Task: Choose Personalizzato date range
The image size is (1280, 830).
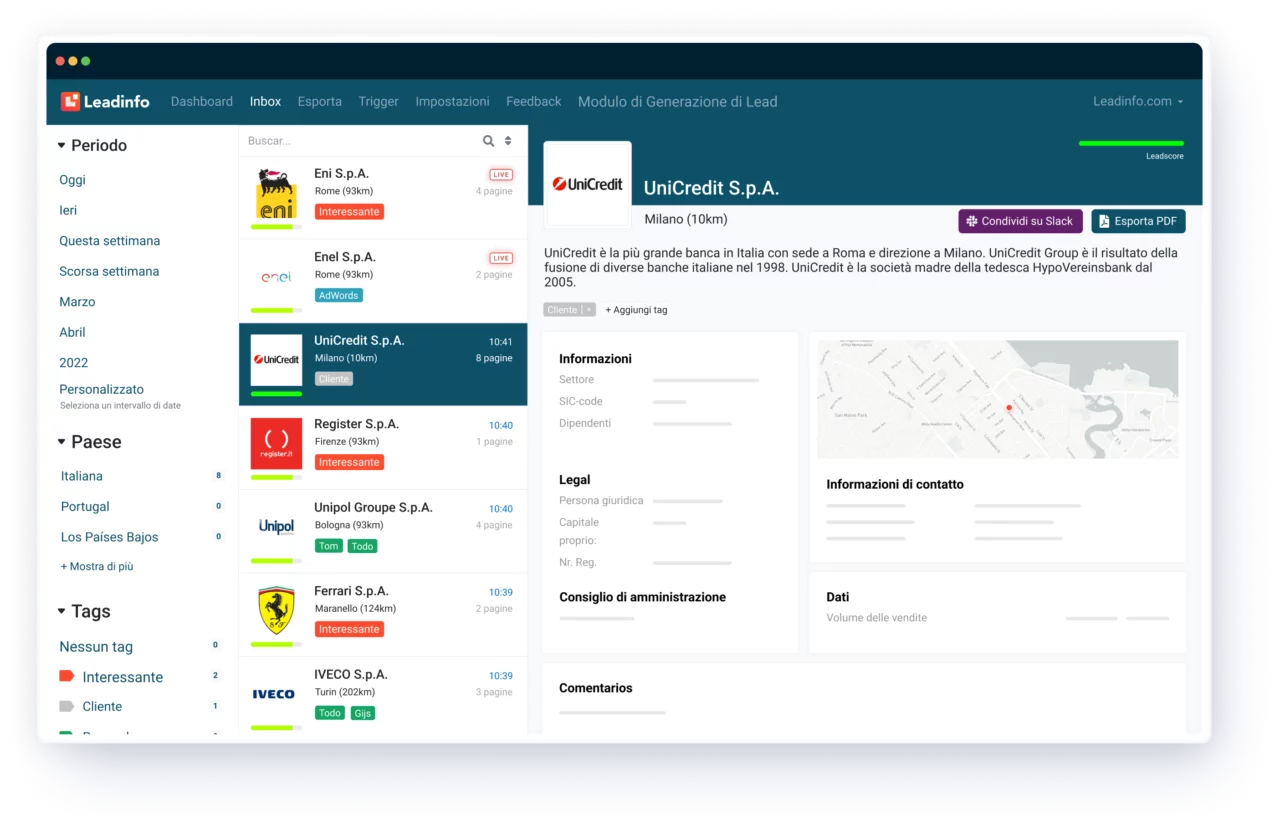Action: tap(101, 389)
